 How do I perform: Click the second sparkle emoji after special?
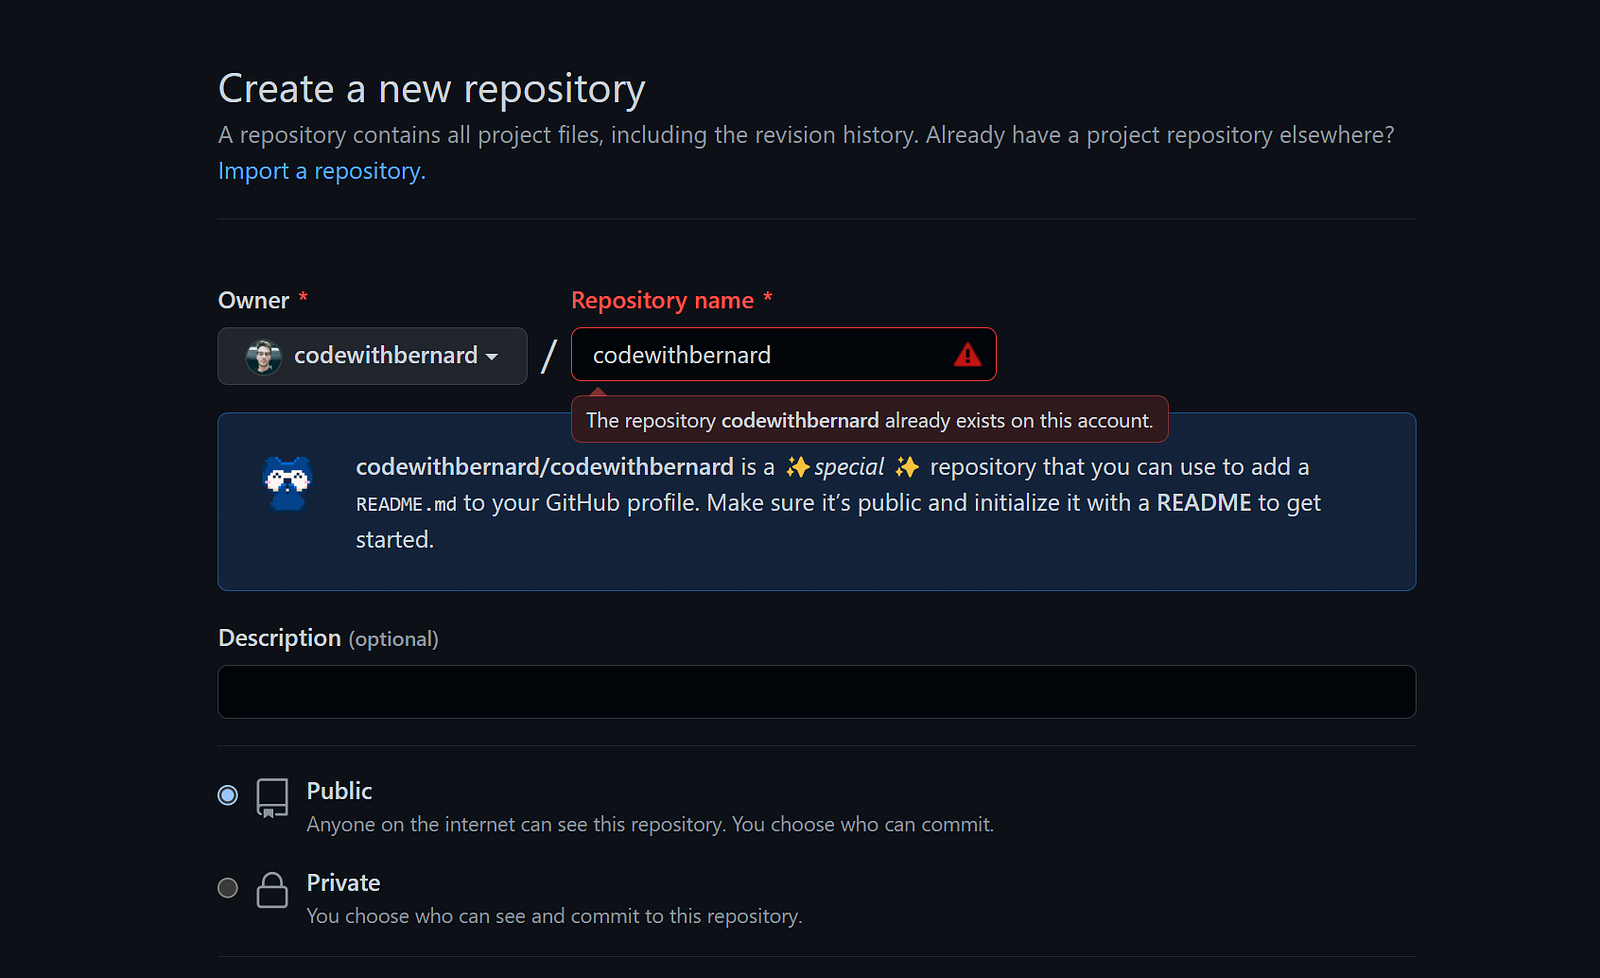(907, 467)
